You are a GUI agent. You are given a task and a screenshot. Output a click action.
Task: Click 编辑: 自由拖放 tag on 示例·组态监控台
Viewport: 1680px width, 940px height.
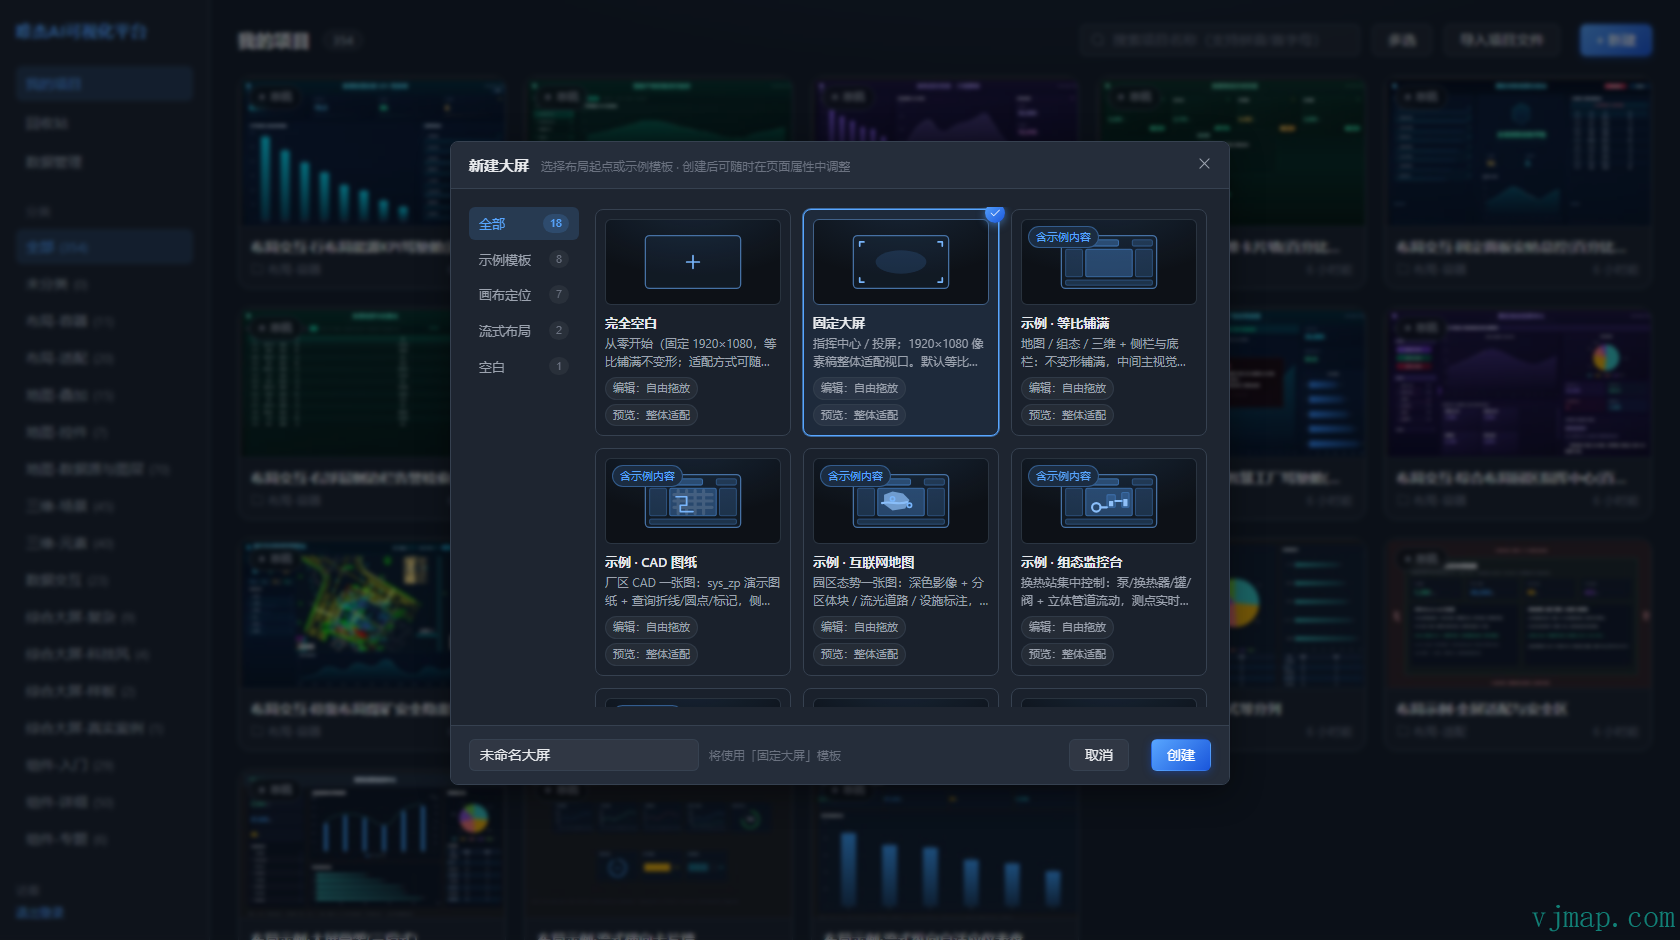point(1068,627)
